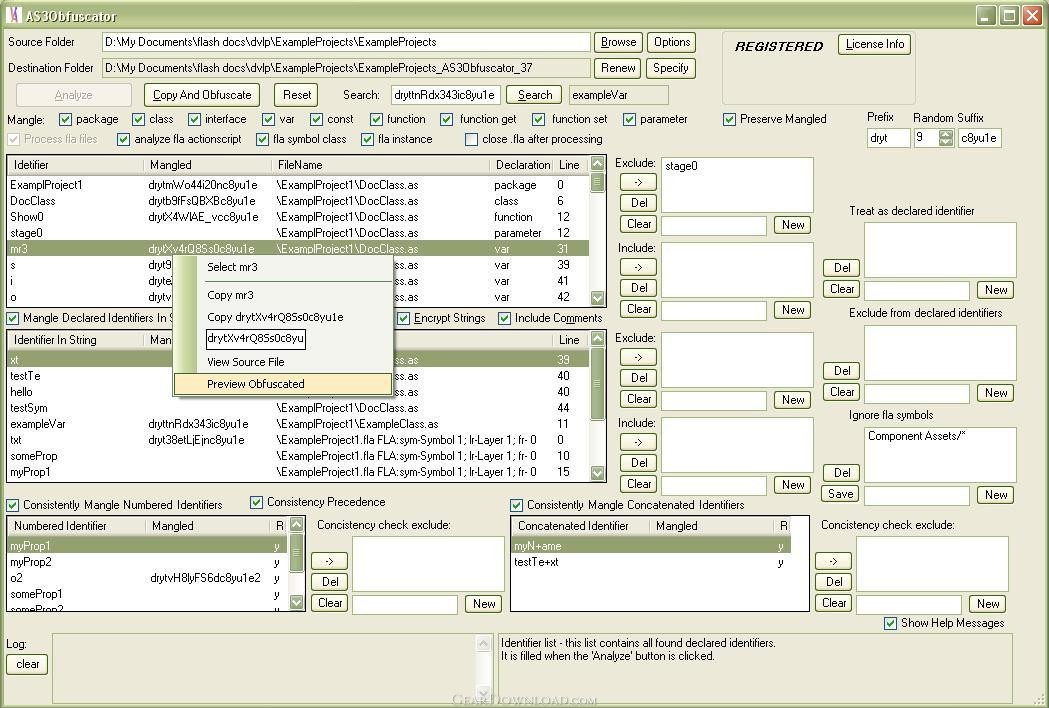Image resolution: width=1049 pixels, height=708 pixels.
Task: Select o2 in Numbered Identifier list
Action: (148, 578)
